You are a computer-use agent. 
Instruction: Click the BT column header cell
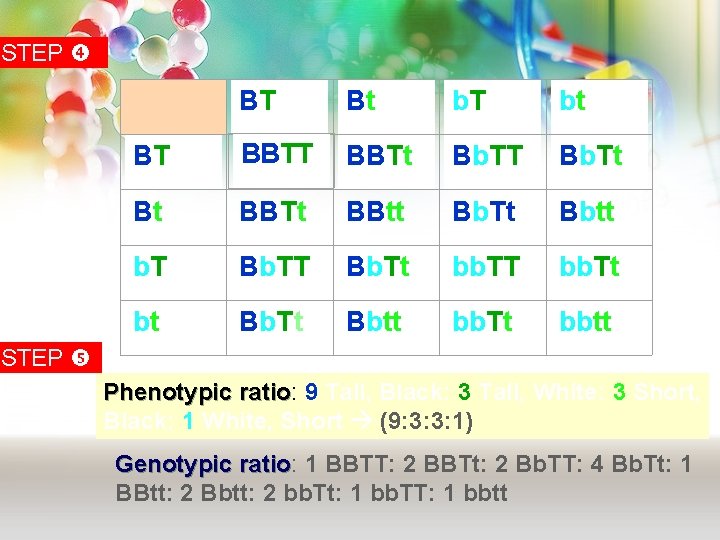[280, 107]
